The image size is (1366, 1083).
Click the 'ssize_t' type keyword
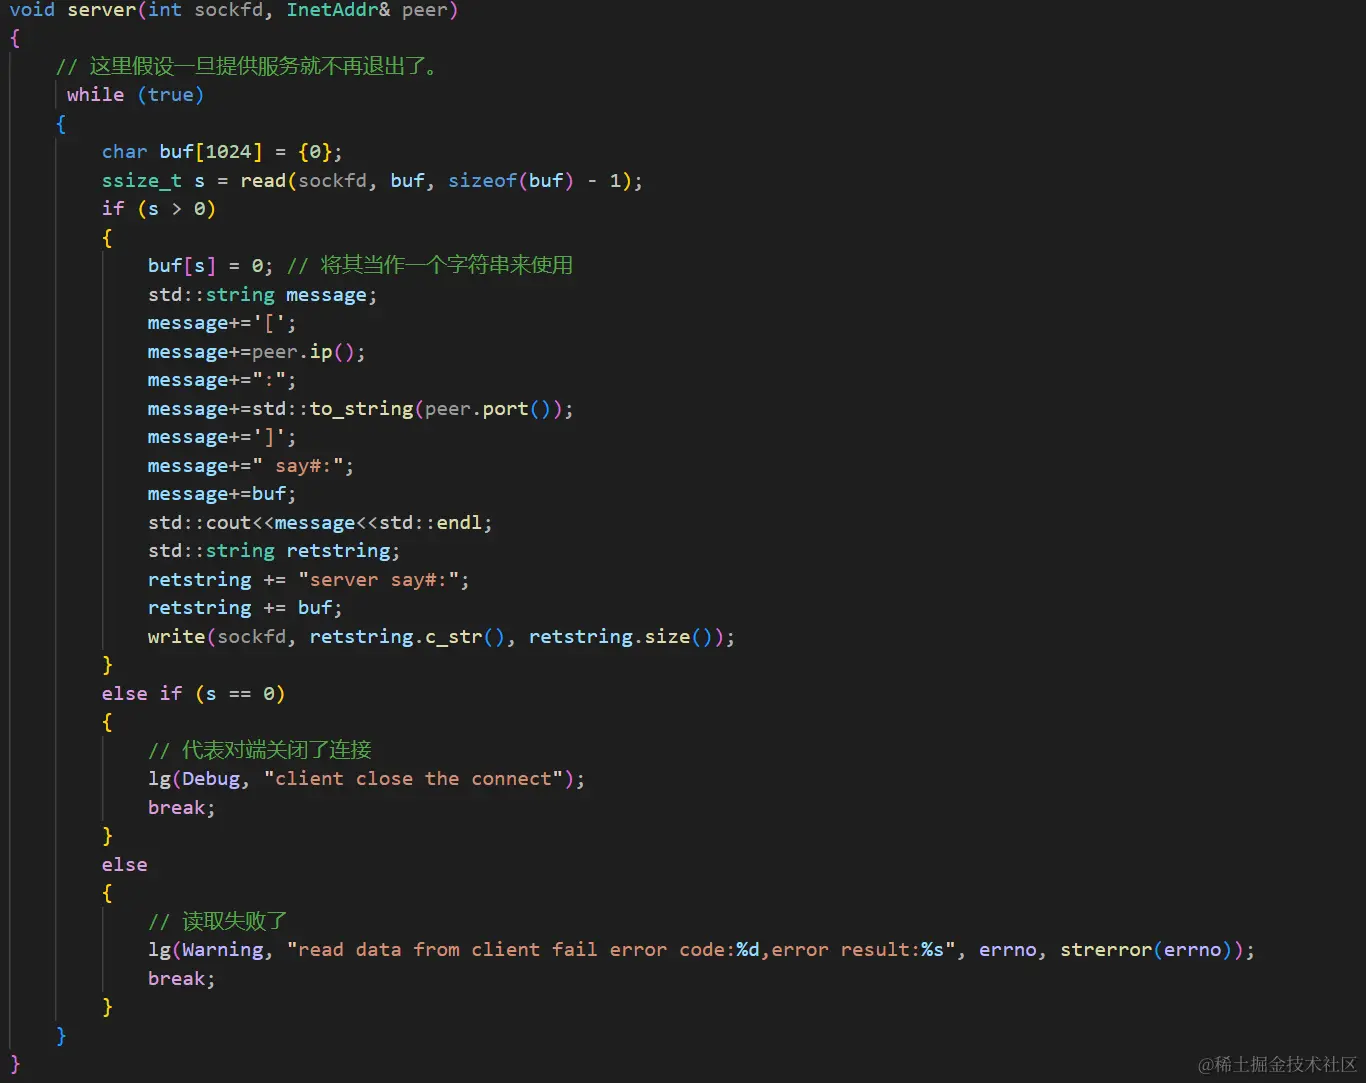(141, 181)
